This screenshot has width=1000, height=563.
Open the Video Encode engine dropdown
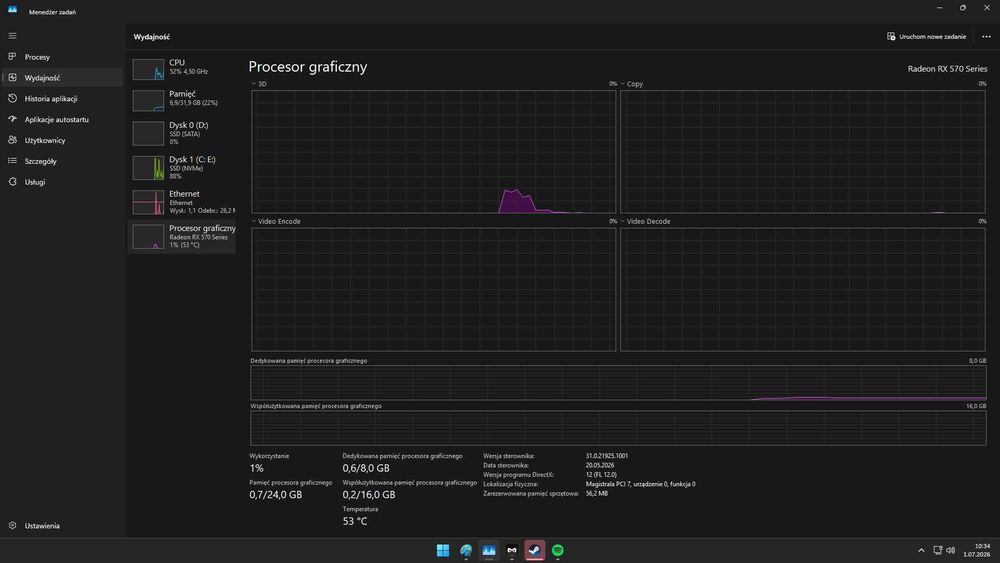point(276,221)
